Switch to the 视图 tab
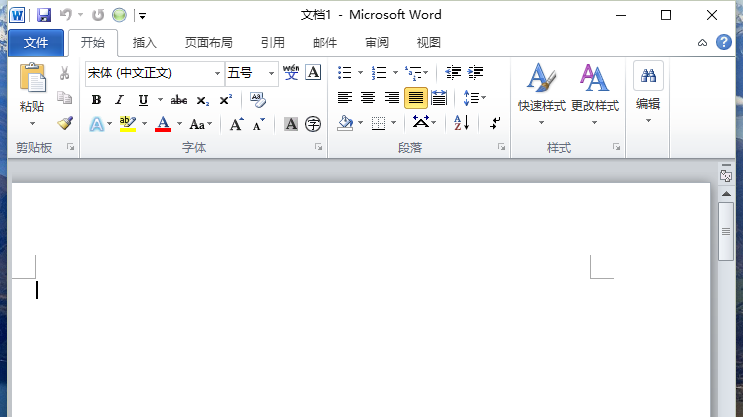 coord(428,43)
